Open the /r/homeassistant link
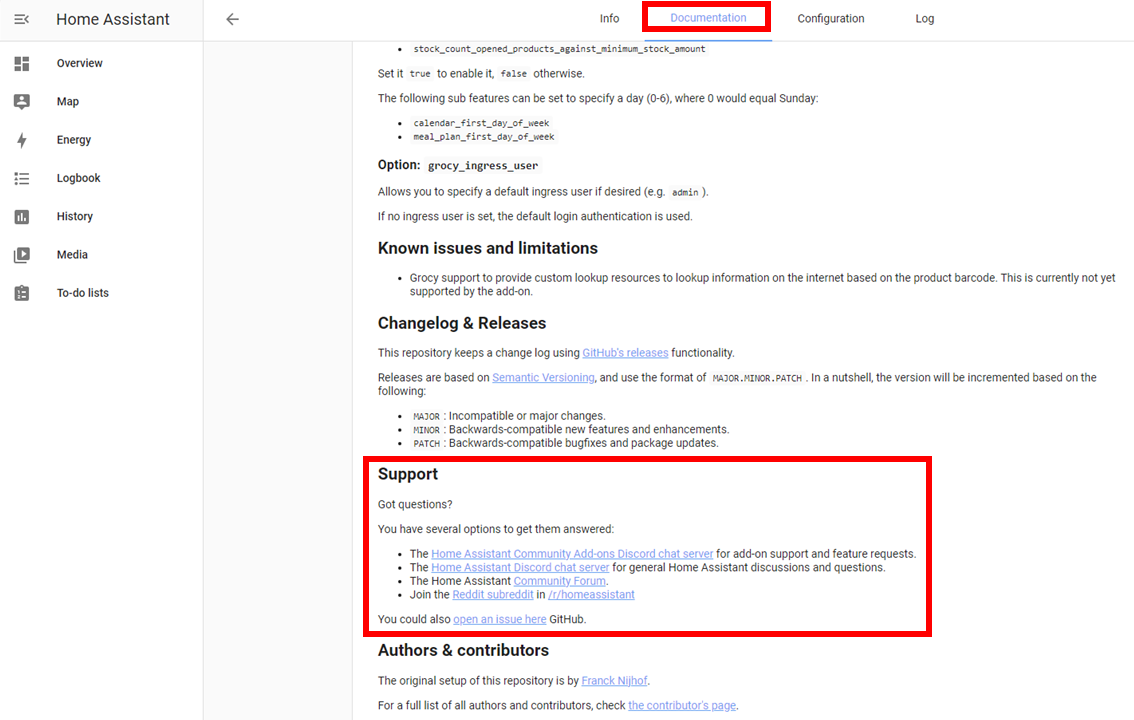The image size is (1134, 720). pyautogui.click(x=591, y=595)
